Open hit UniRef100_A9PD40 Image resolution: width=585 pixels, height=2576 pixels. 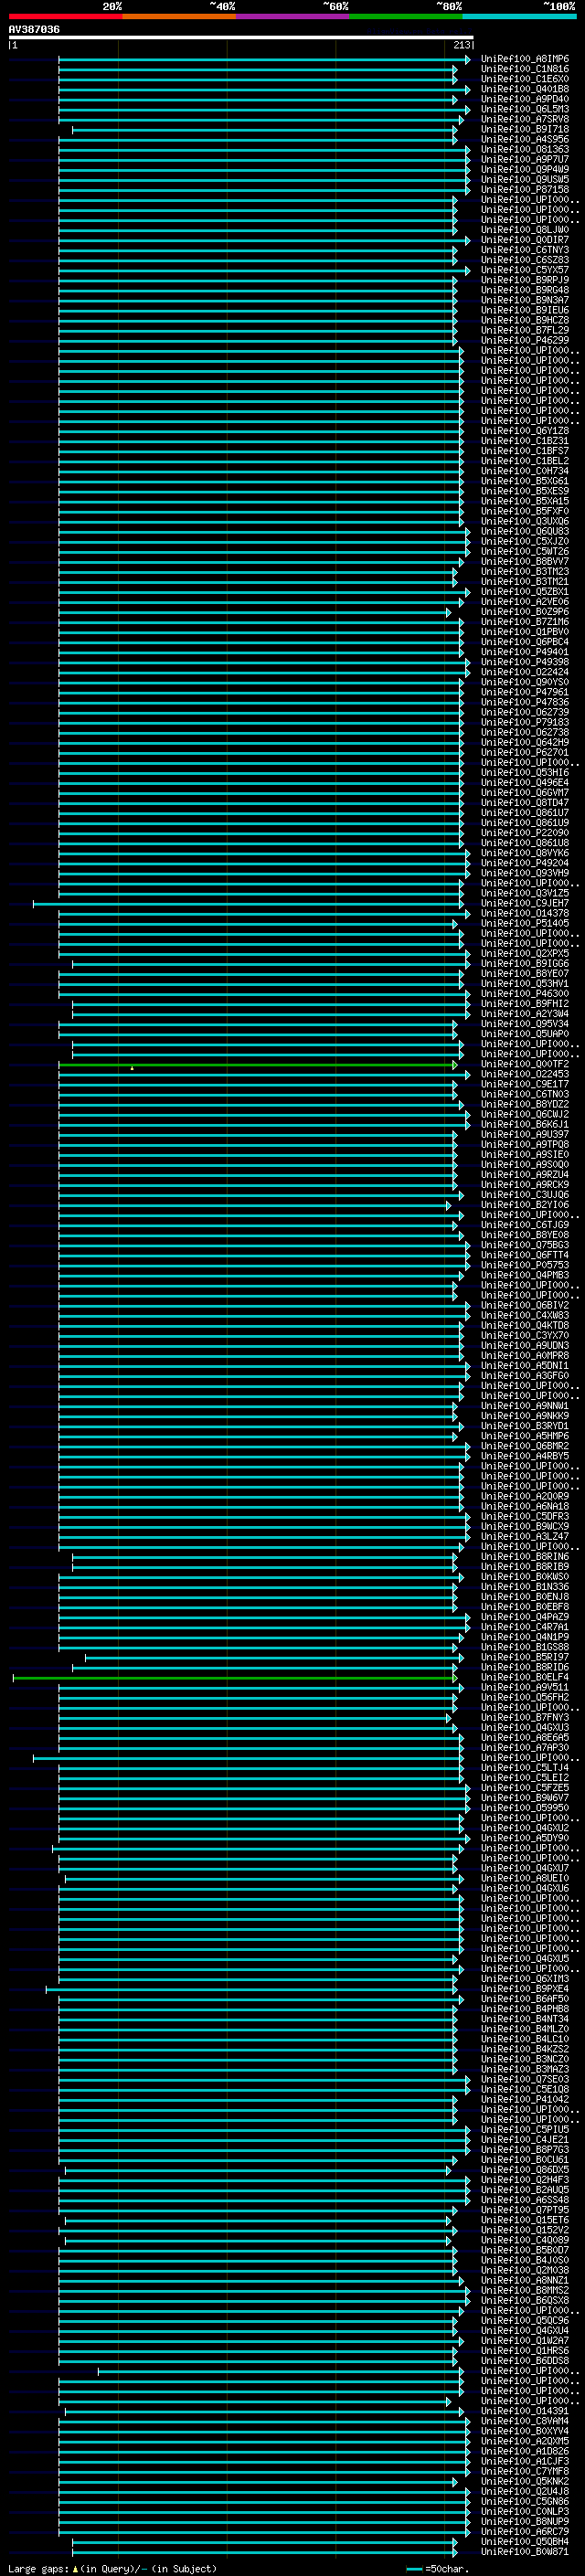tap(525, 99)
